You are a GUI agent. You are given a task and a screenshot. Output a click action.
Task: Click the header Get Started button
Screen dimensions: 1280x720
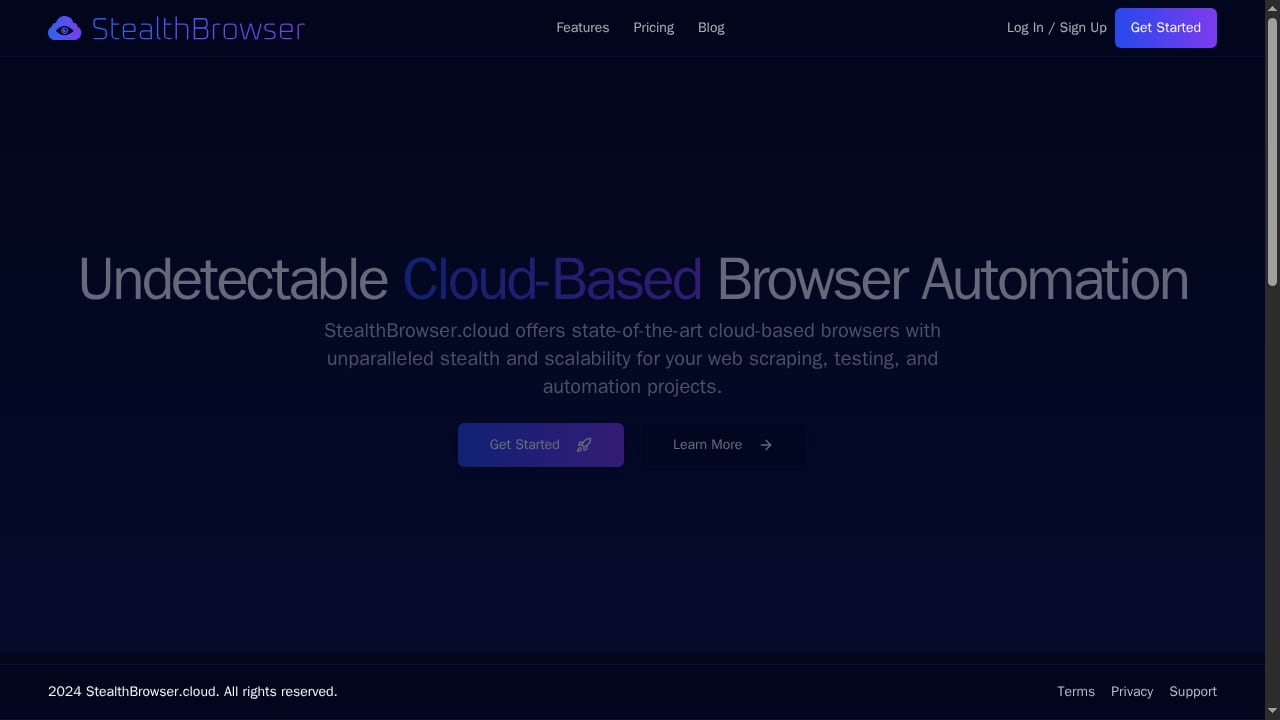click(1165, 28)
